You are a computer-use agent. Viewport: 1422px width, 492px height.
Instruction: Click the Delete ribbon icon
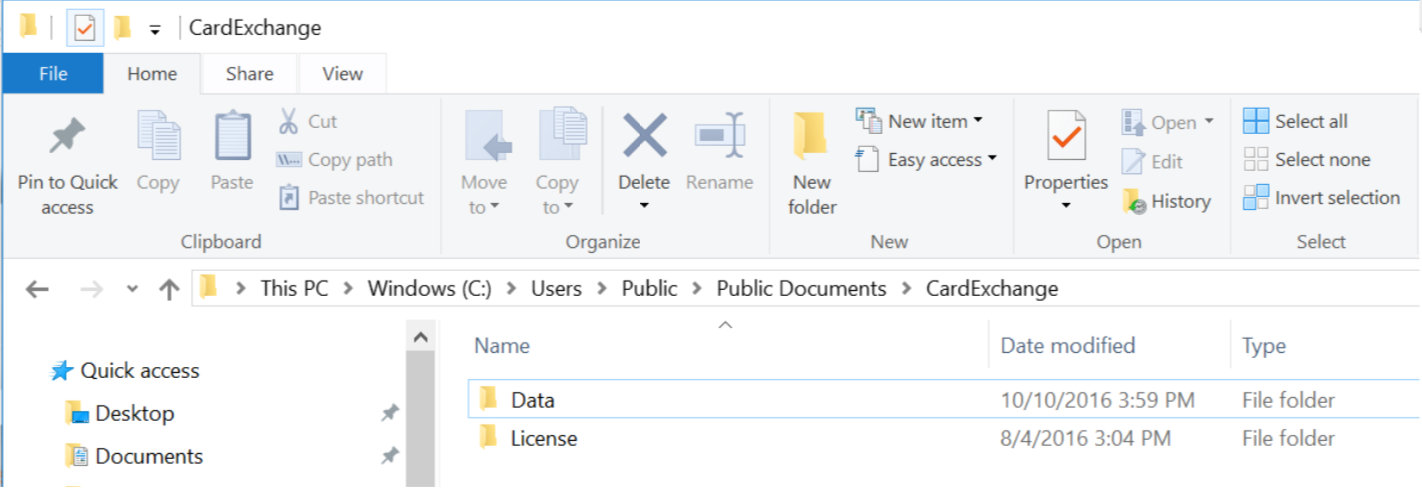(x=644, y=137)
